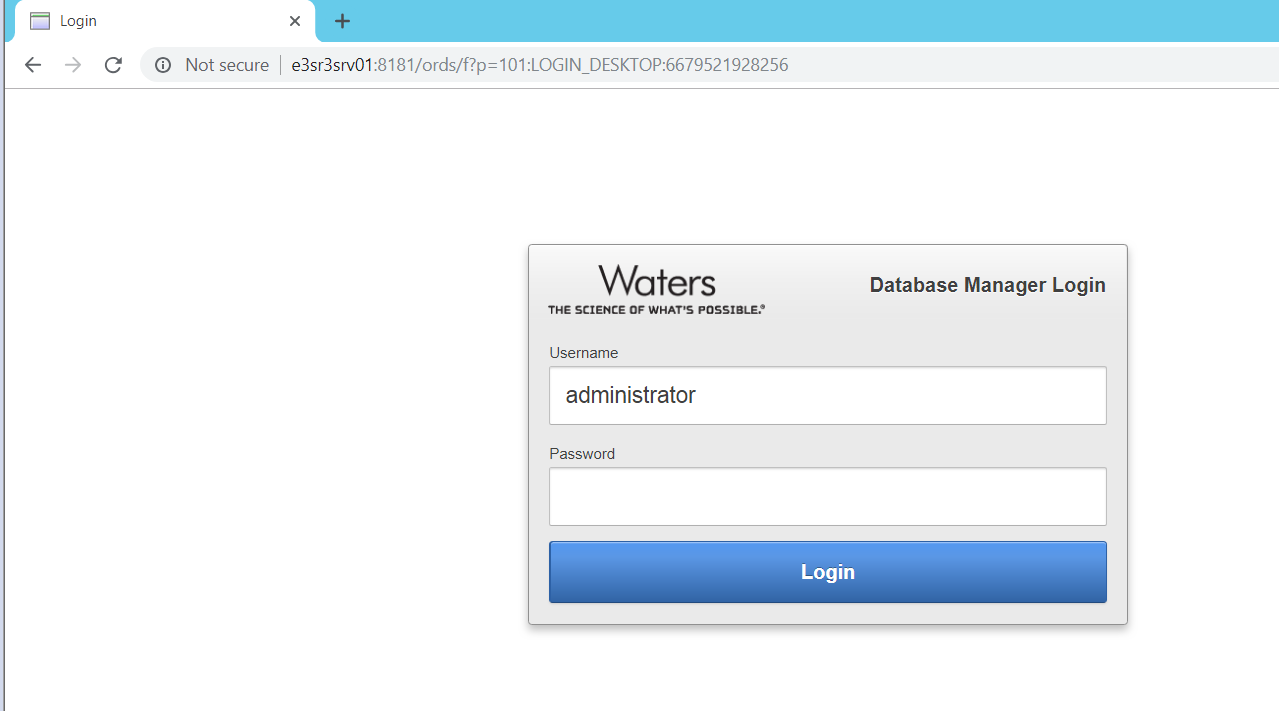Click the Waters logo

[657, 281]
